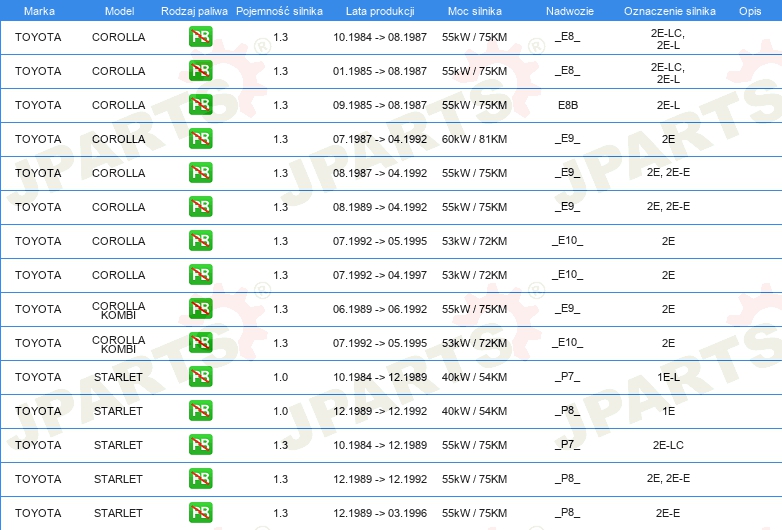This screenshot has width=782, height=530.
Task: Click the petrol icon in the Starlet 2E-LC row
Action: tap(200, 445)
